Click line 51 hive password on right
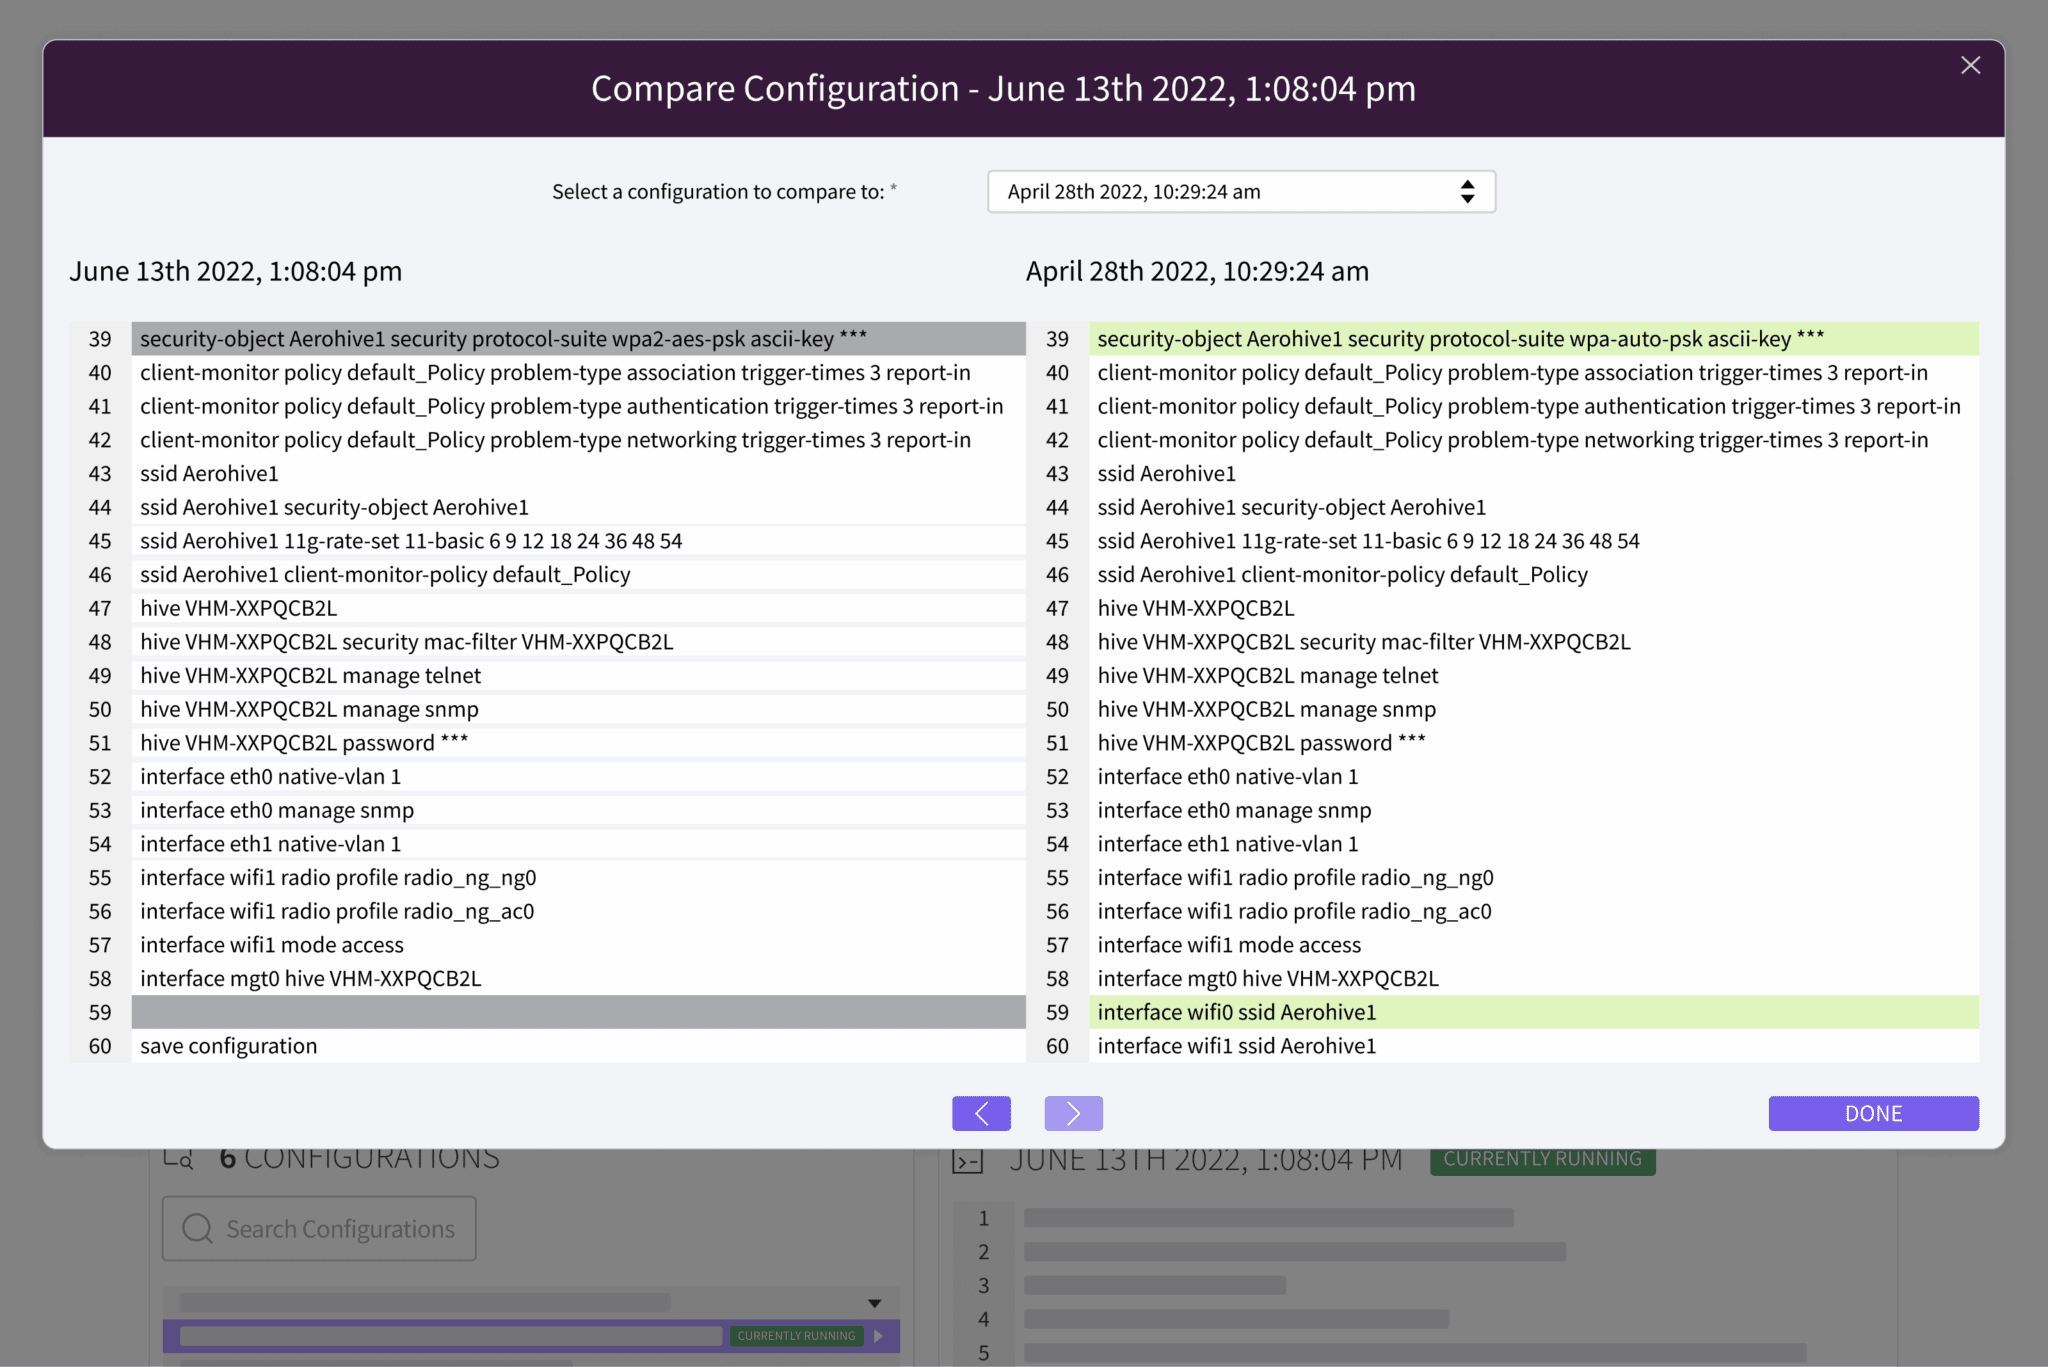This screenshot has height=1367, width=2048. [x=1261, y=743]
